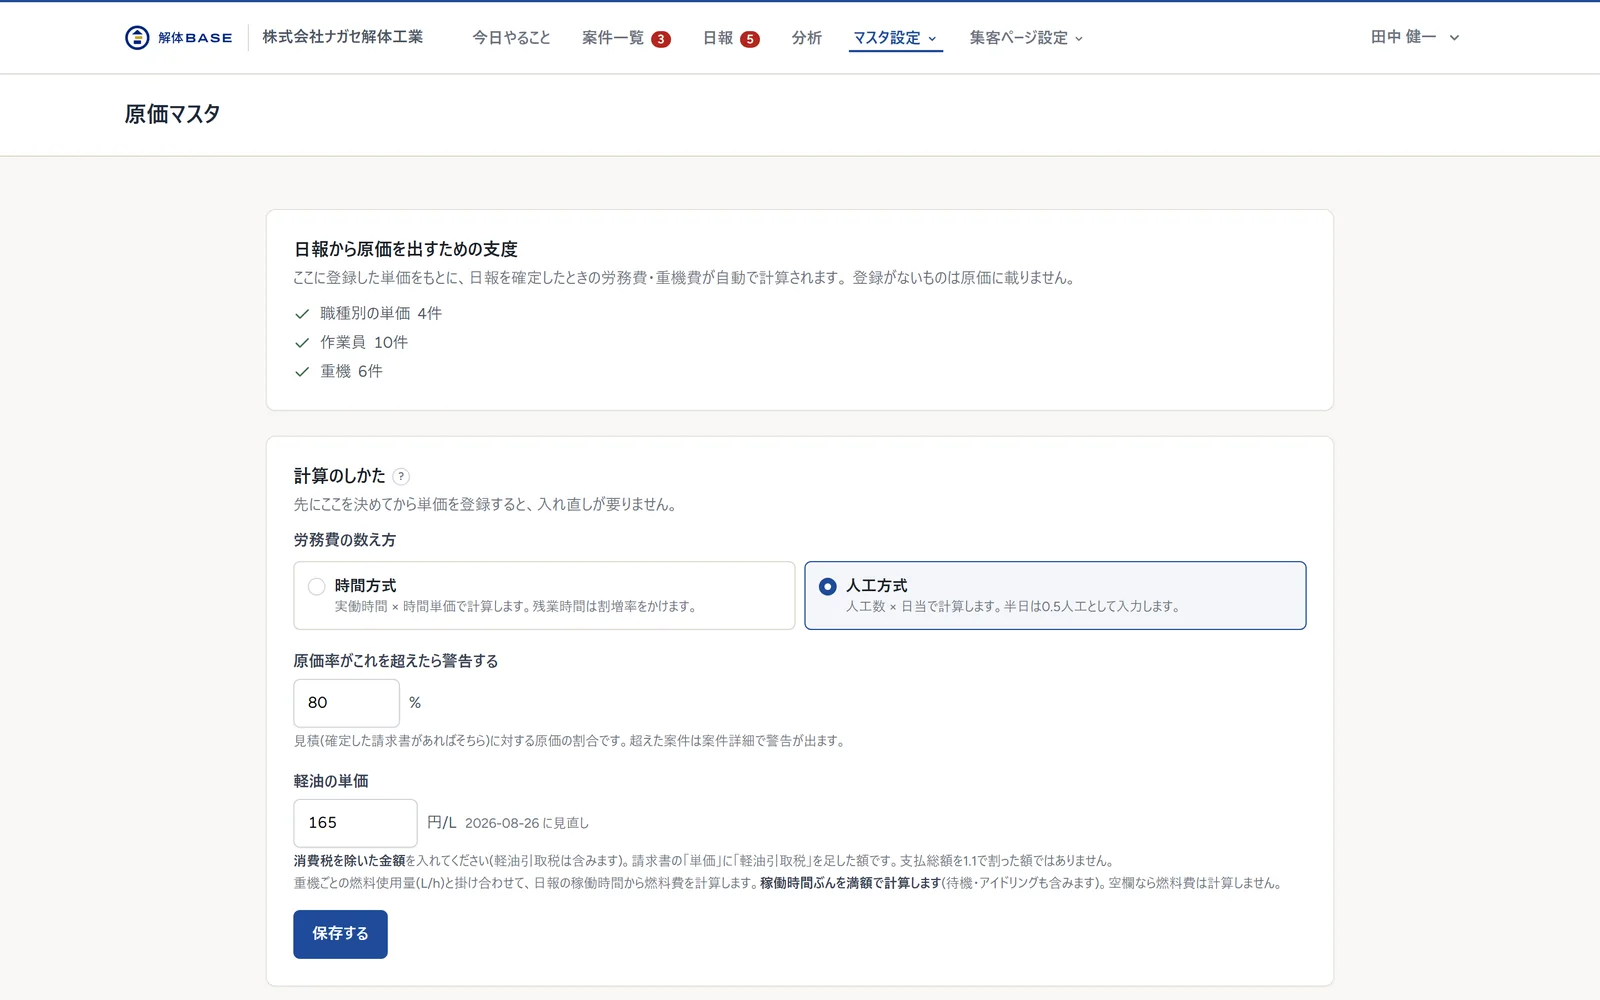The height and width of the screenshot is (1000, 1600).
Task: Click the 原価マスタ page heading
Action: 172,114
